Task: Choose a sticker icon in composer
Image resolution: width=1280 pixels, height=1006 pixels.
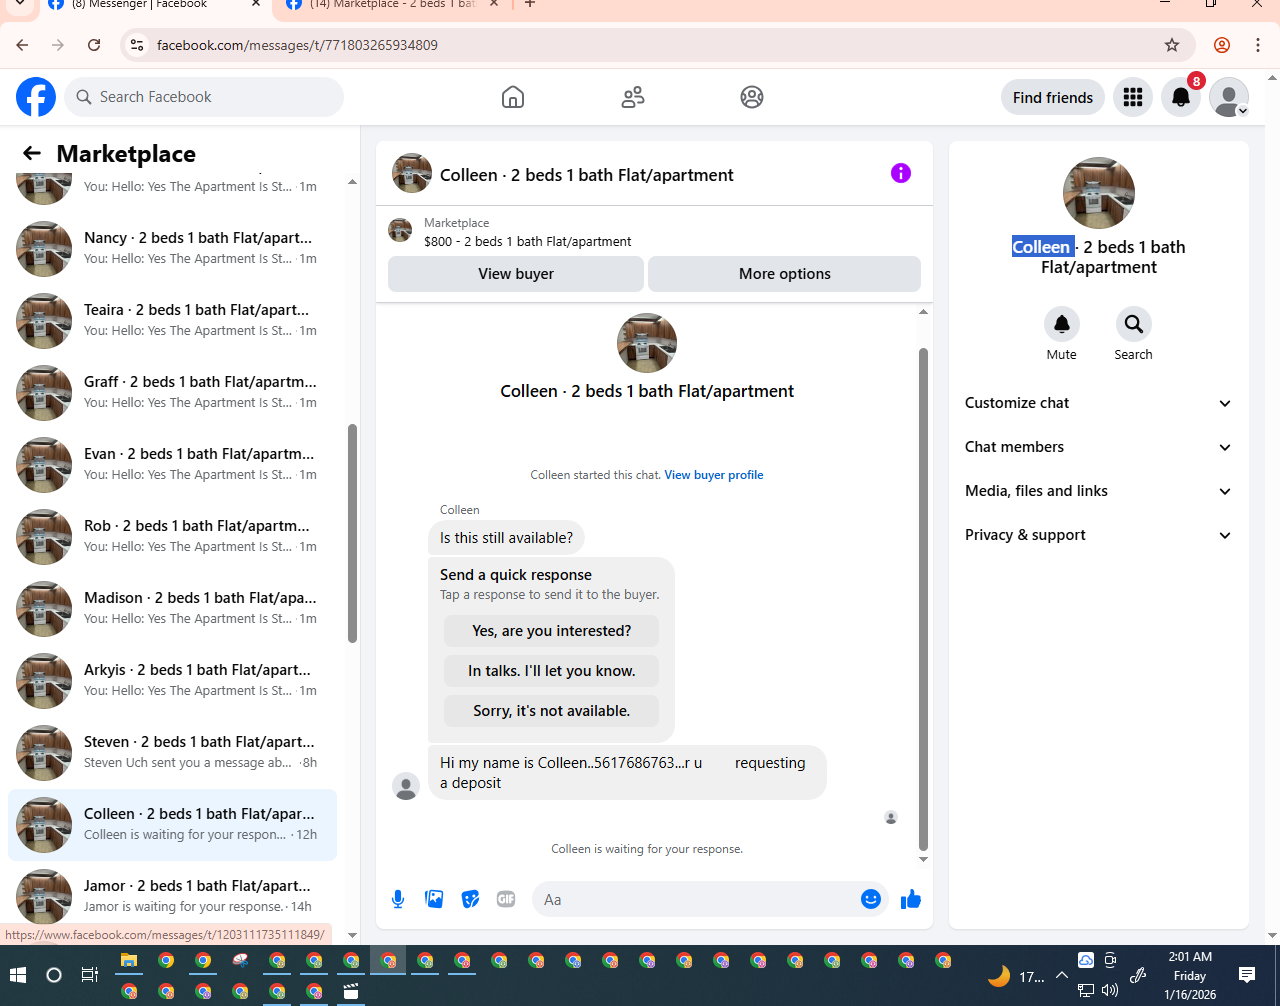Action: (x=470, y=899)
